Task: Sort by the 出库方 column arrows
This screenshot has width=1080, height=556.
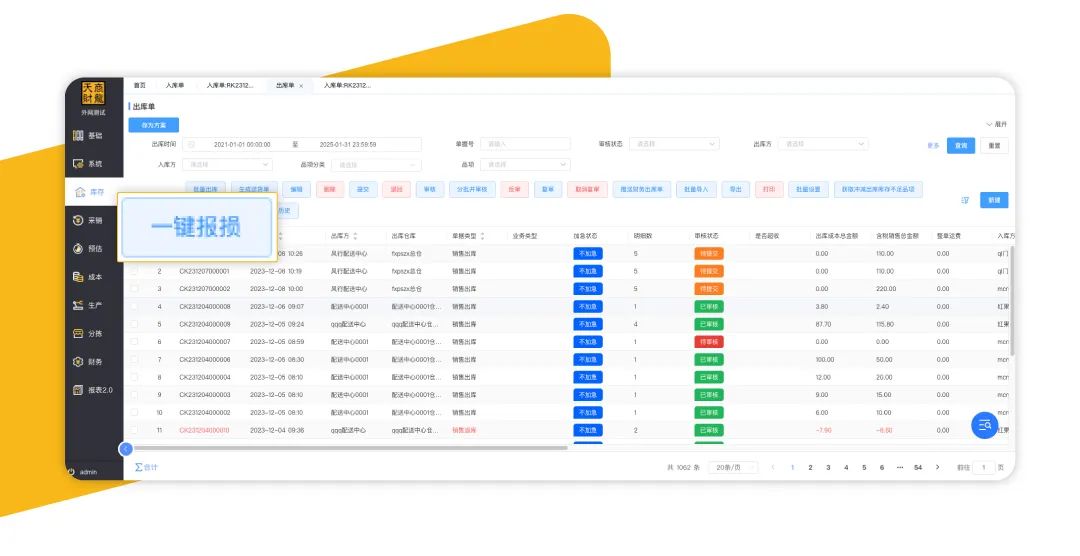Action: 355,236
